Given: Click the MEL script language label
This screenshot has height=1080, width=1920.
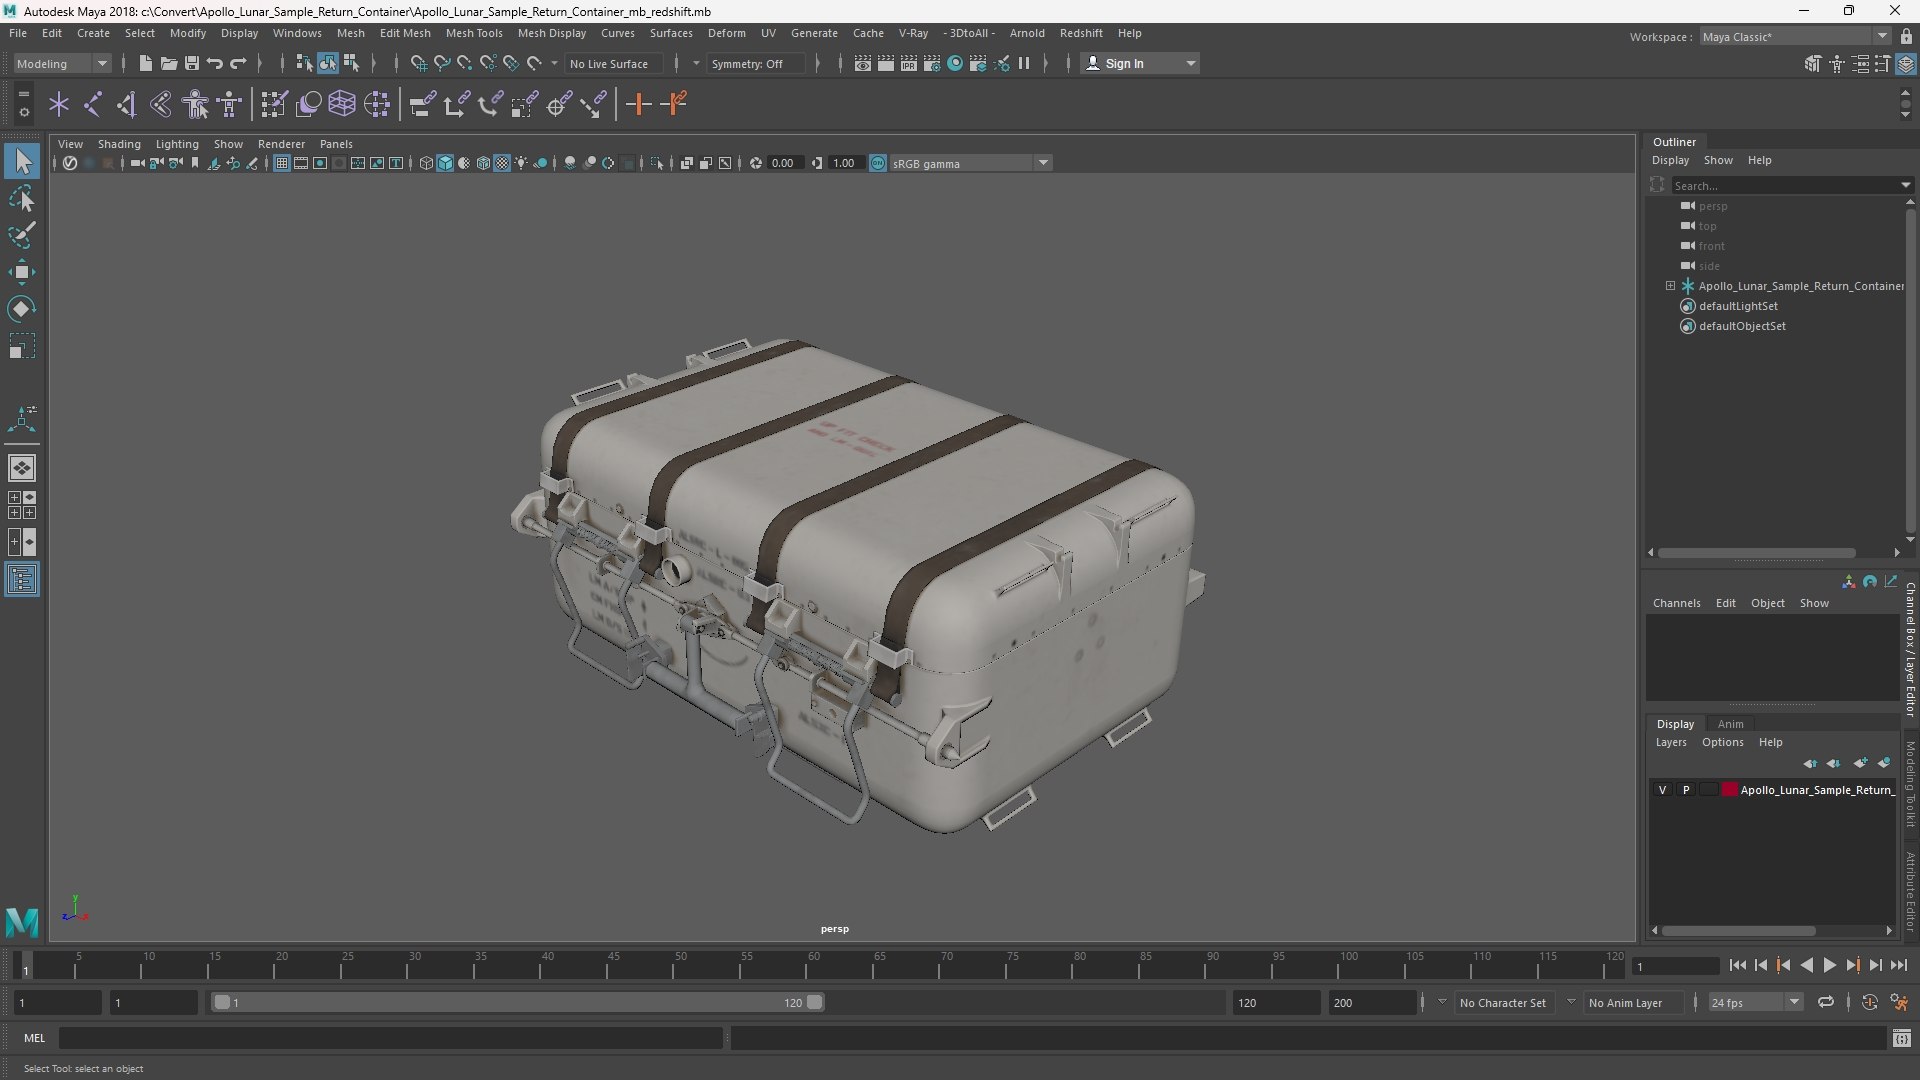Looking at the screenshot, I should [35, 1038].
